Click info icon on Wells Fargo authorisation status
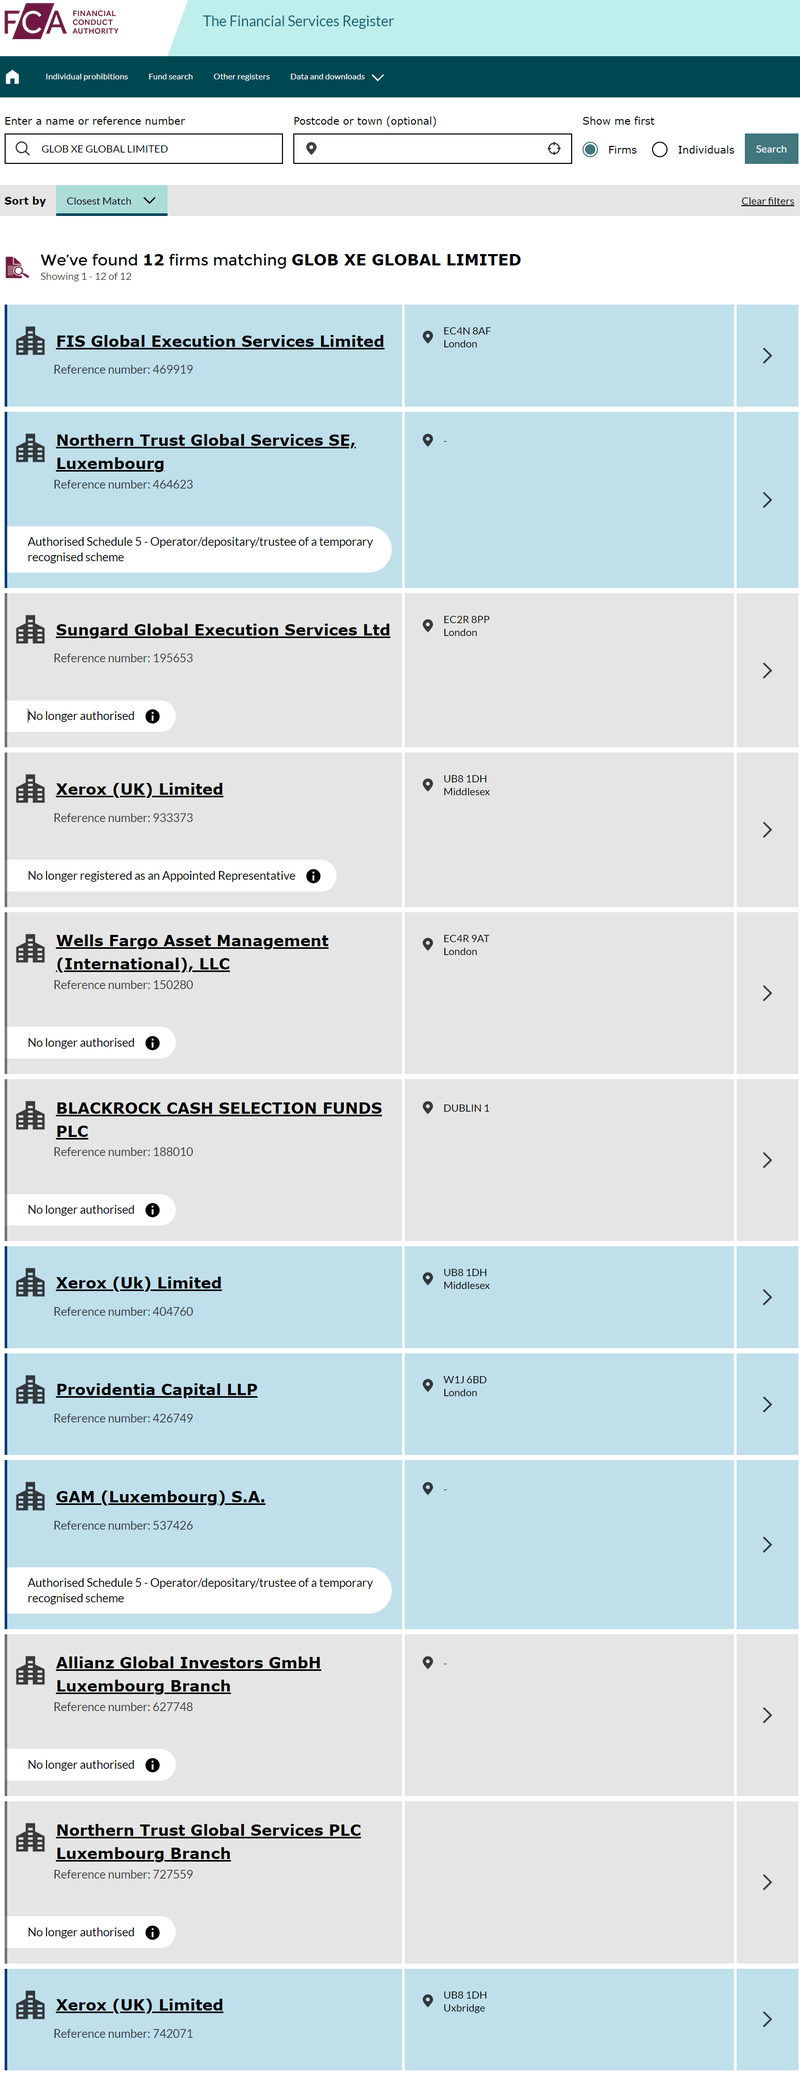The width and height of the screenshot is (800, 2077). pos(153,1043)
